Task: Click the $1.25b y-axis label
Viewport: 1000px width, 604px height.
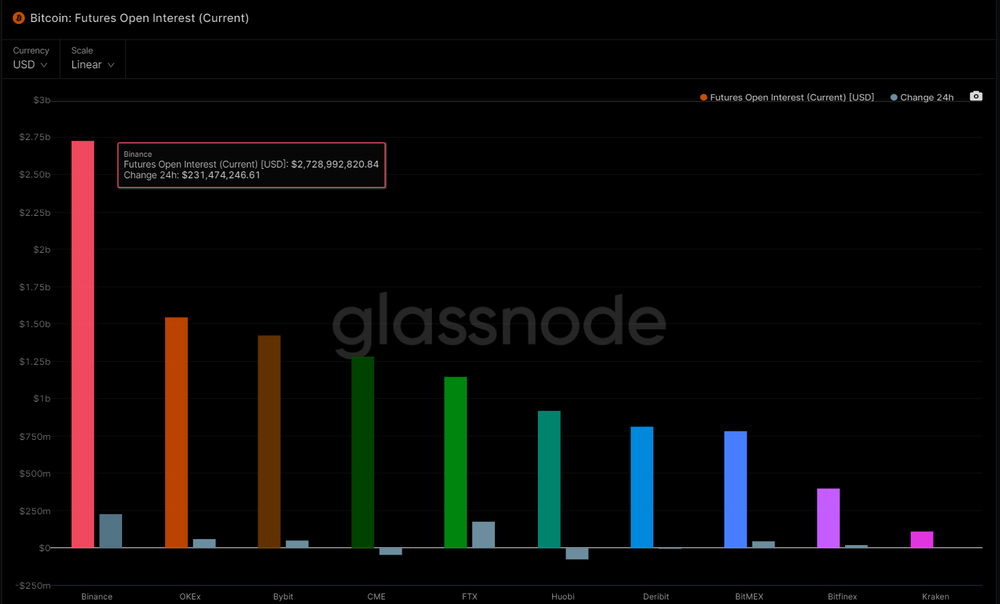Action: coord(34,362)
